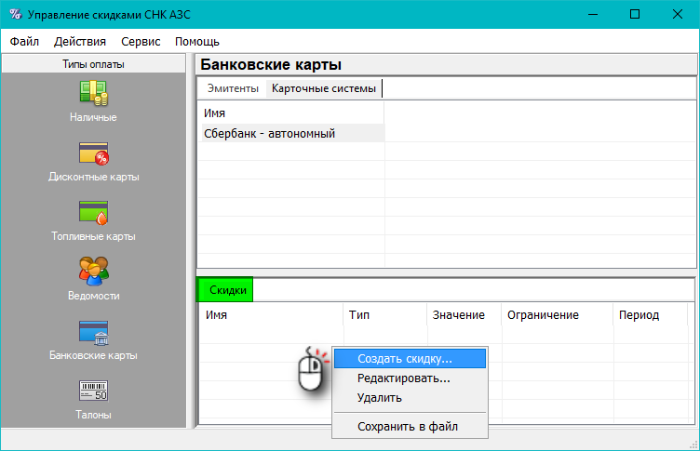Select Сохранить в файл menu entry
700x451 pixels.
tap(407, 427)
